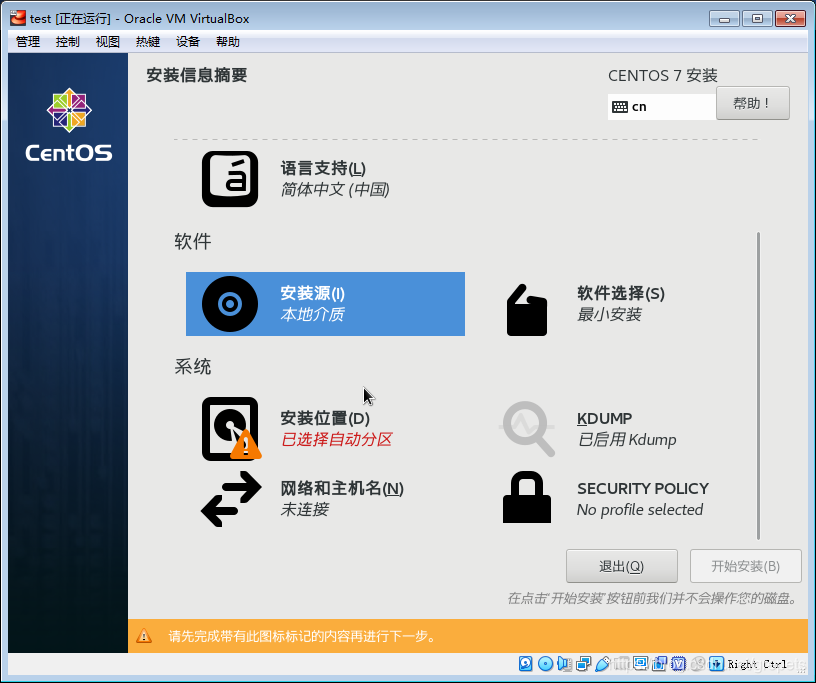Click the 开始安装(B) begin installation button
The height and width of the screenshot is (683, 816).
[745, 566]
